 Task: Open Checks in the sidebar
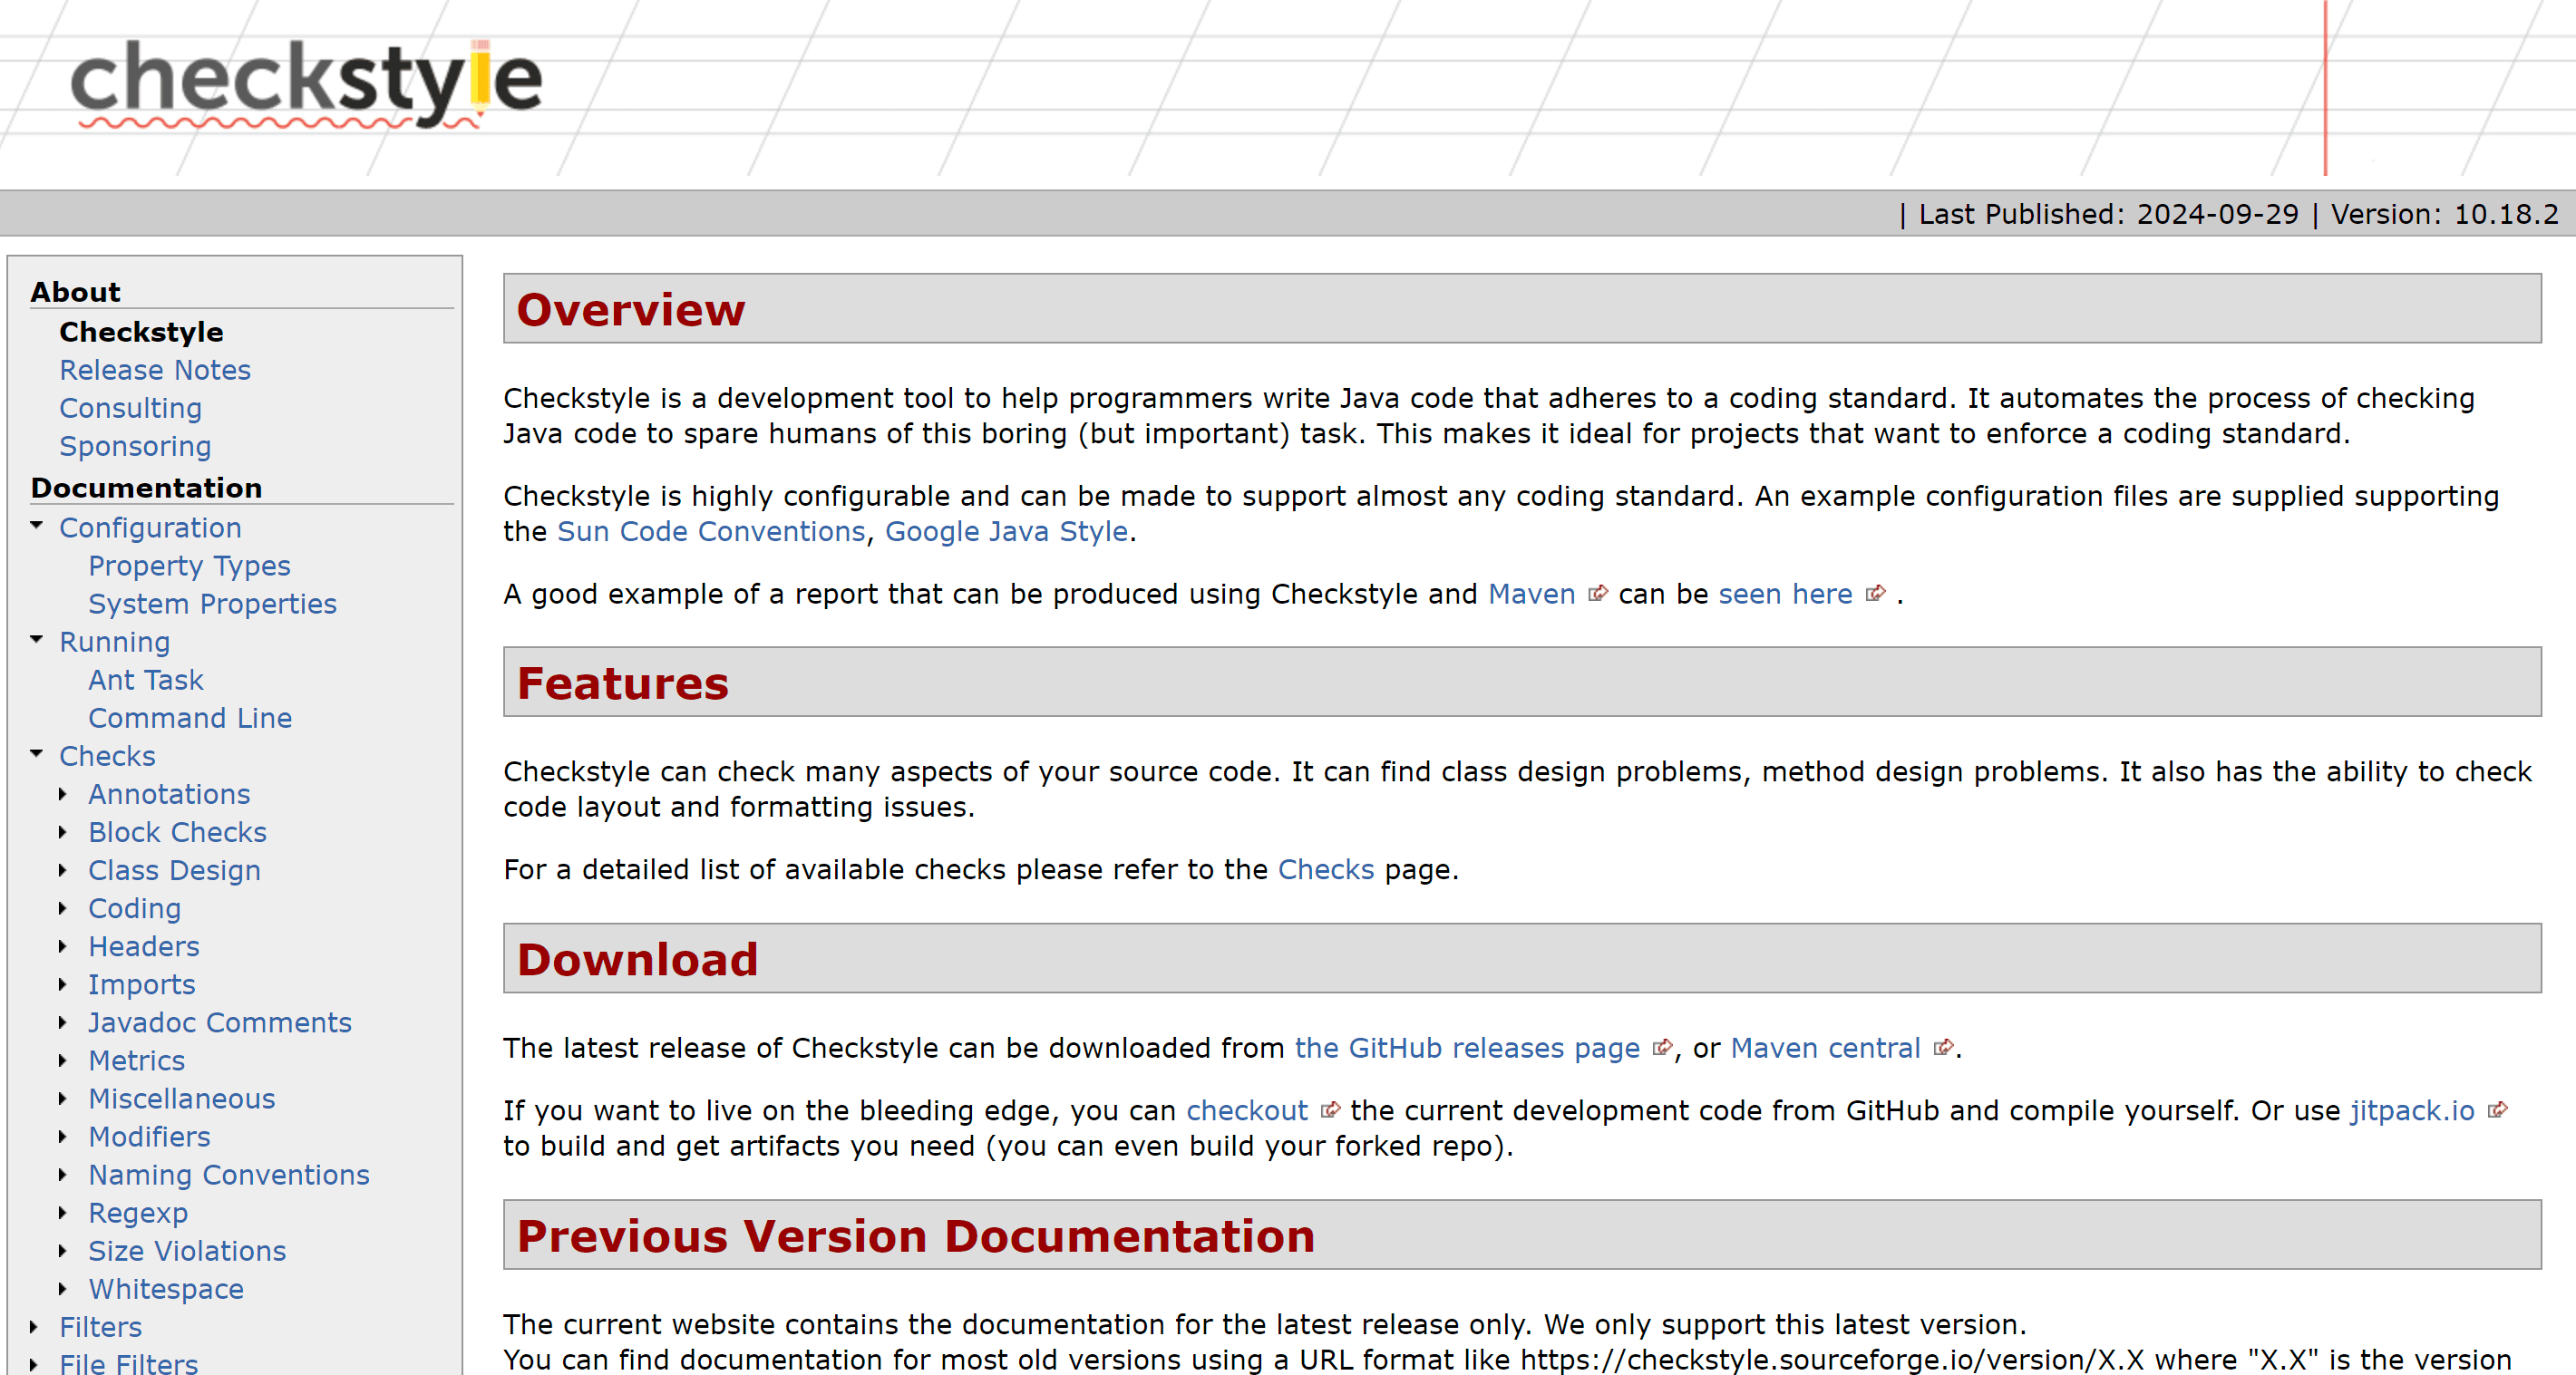coord(107,756)
